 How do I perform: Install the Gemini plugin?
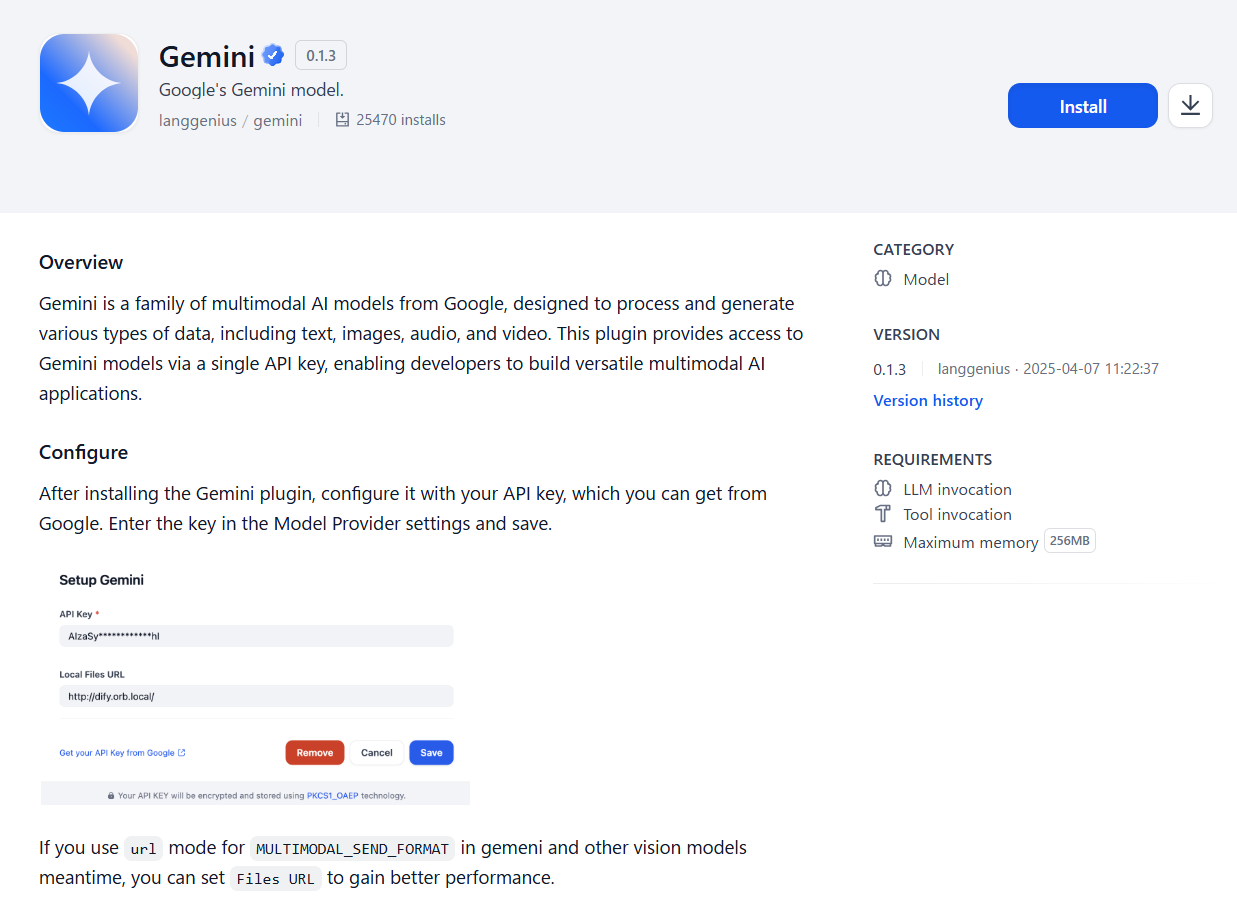pyautogui.click(x=1082, y=105)
